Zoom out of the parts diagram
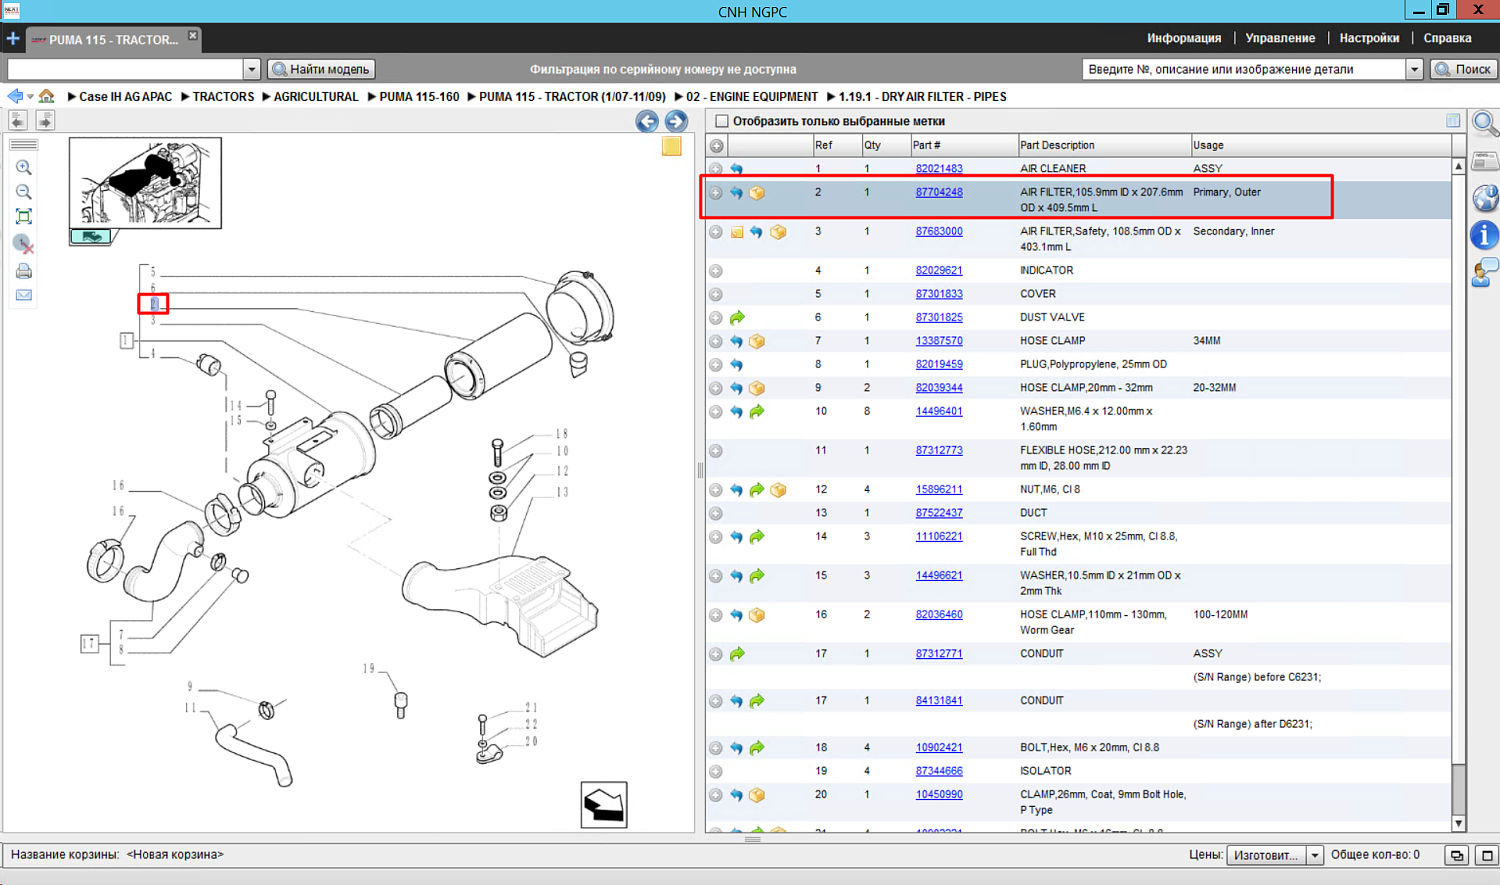The height and width of the screenshot is (885, 1500). point(24,192)
